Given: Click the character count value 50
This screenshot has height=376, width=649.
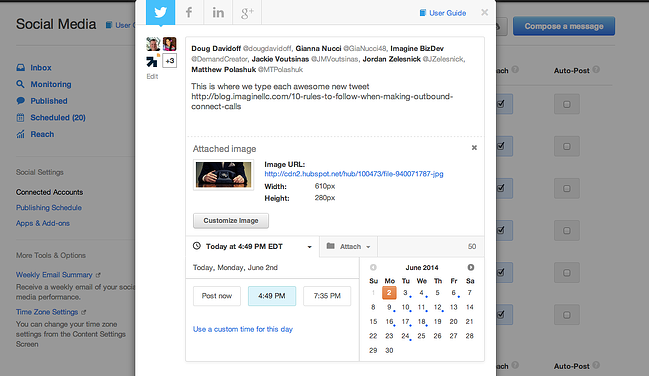Looking at the screenshot, I should (x=472, y=246).
